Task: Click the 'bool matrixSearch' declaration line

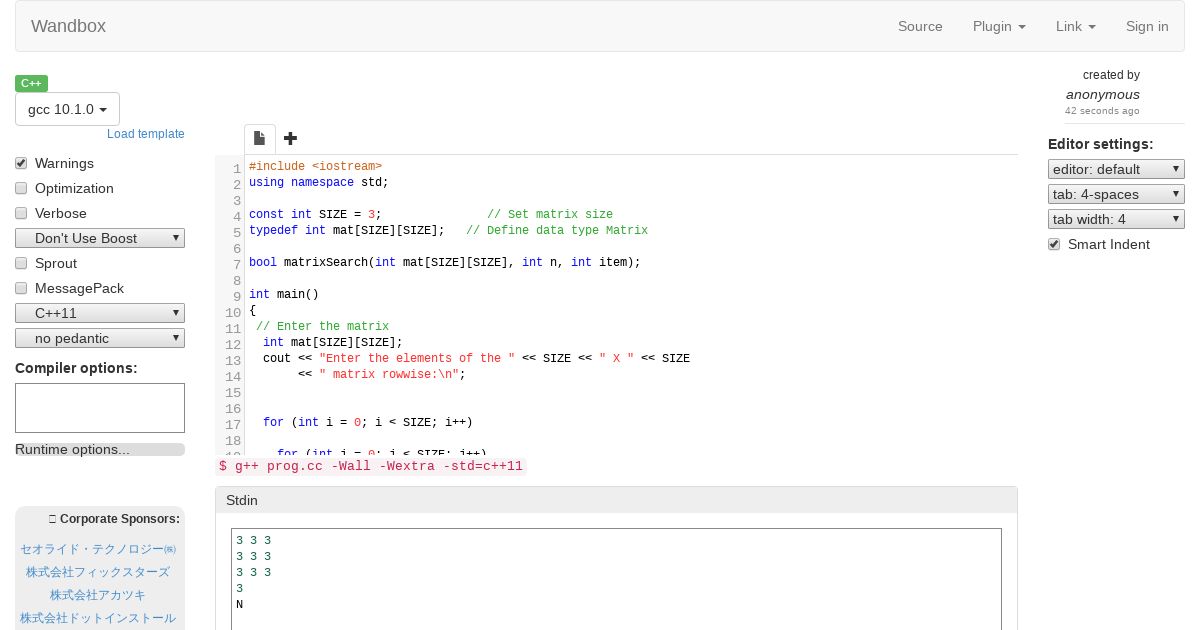Action: point(444,262)
